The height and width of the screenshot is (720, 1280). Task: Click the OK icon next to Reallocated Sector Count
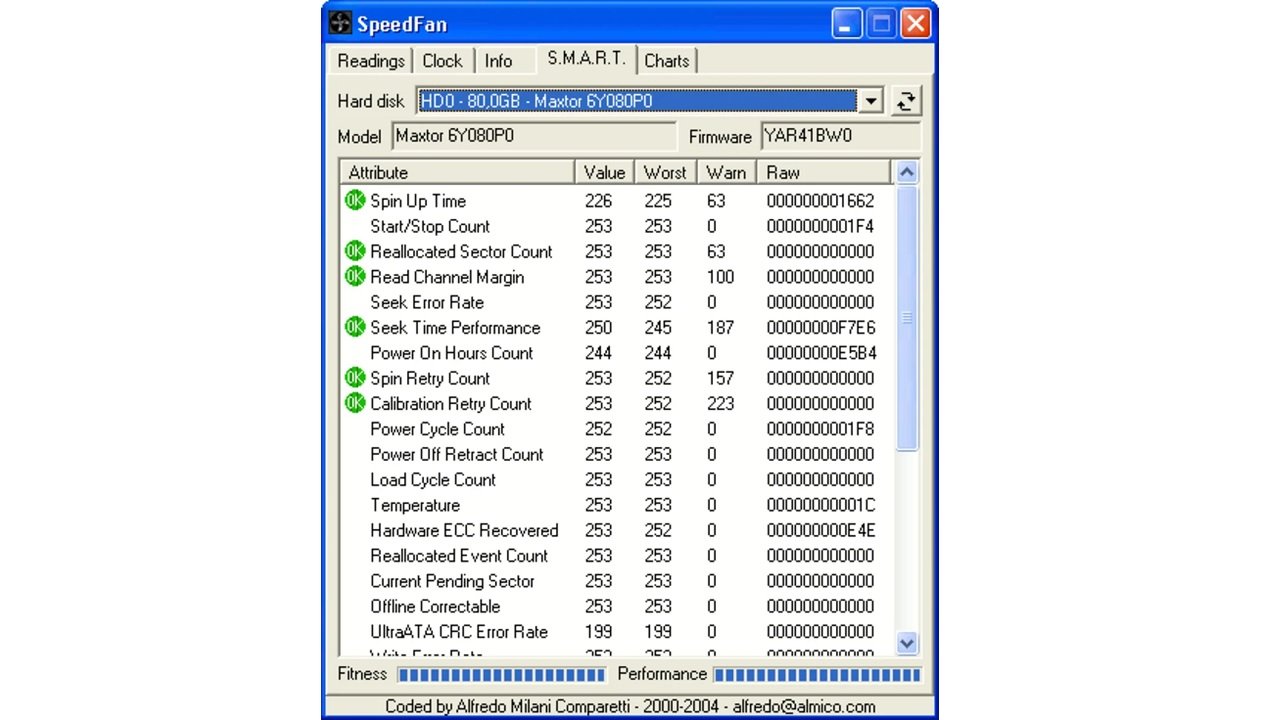[354, 251]
